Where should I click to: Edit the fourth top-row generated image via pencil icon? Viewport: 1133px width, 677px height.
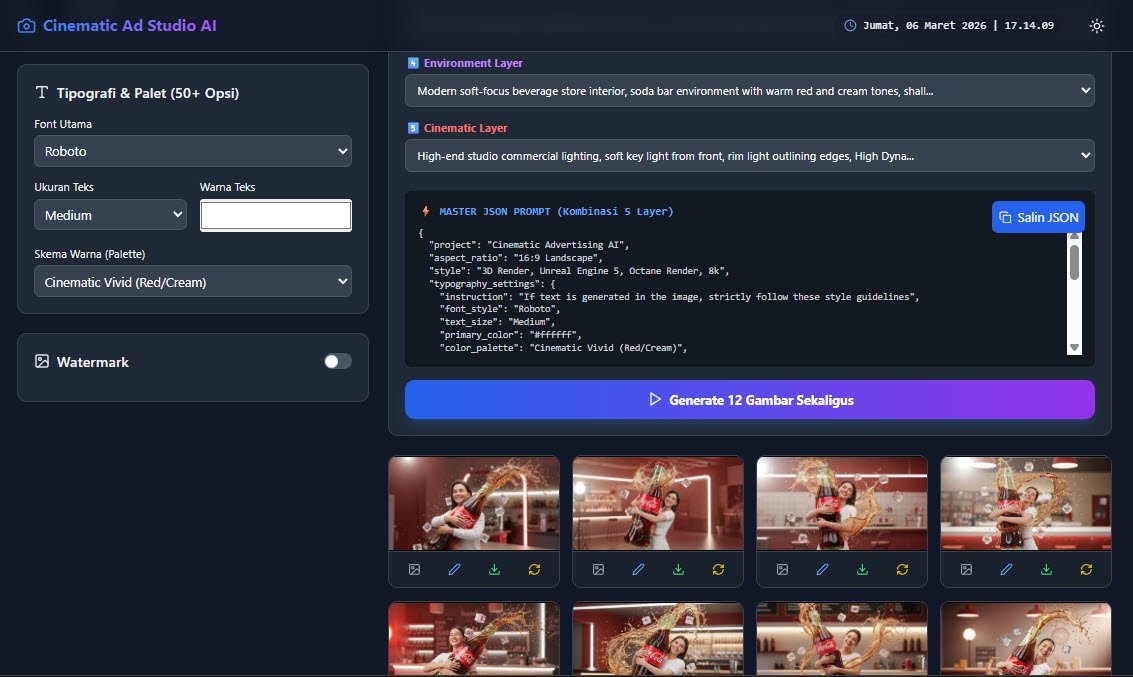[x=1006, y=569]
